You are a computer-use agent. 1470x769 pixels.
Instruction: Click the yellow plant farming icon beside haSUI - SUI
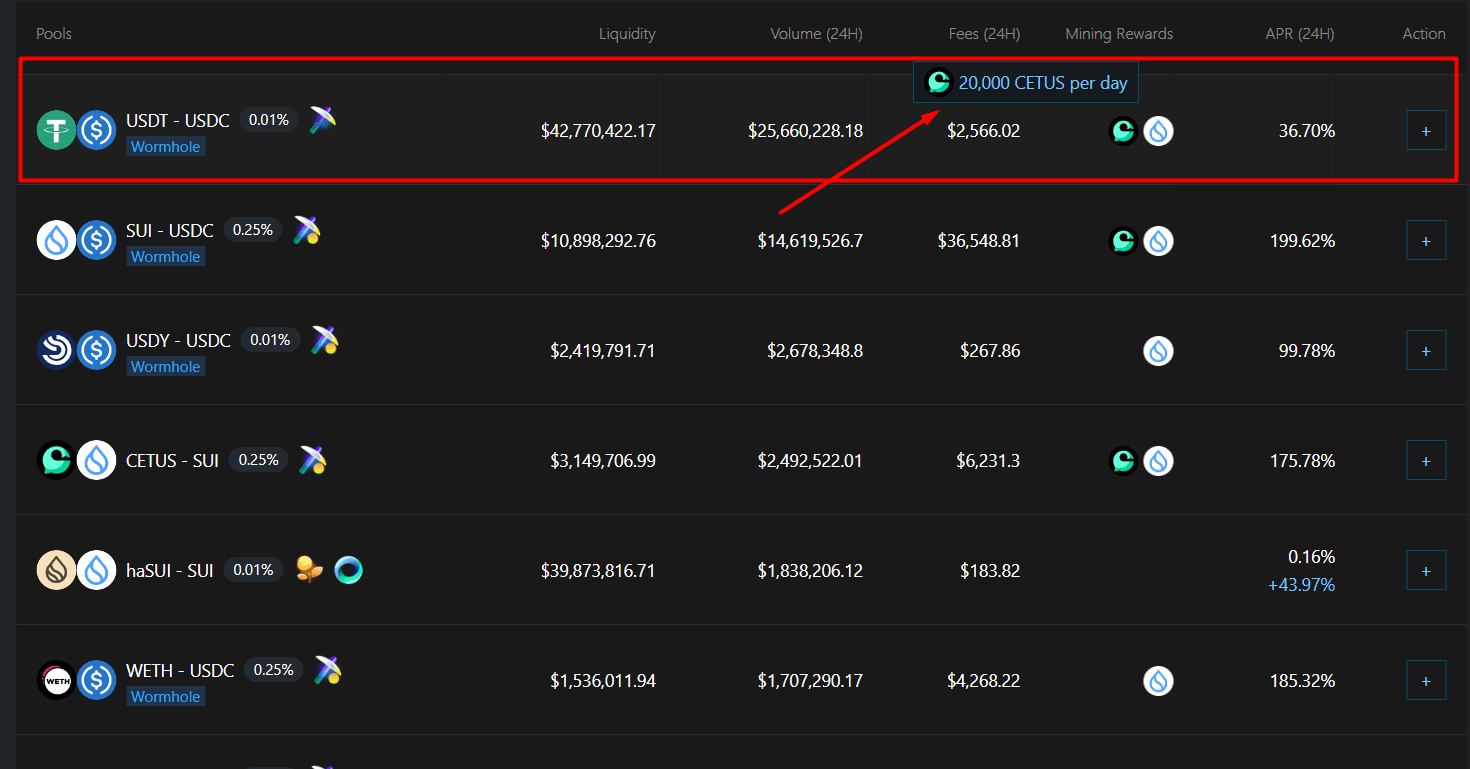pos(309,570)
